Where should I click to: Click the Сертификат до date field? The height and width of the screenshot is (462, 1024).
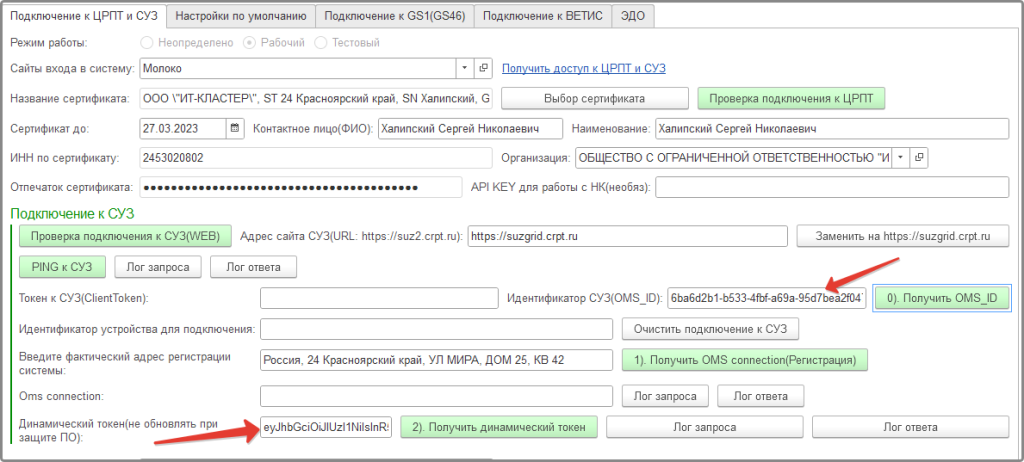(x=184, y=129)
